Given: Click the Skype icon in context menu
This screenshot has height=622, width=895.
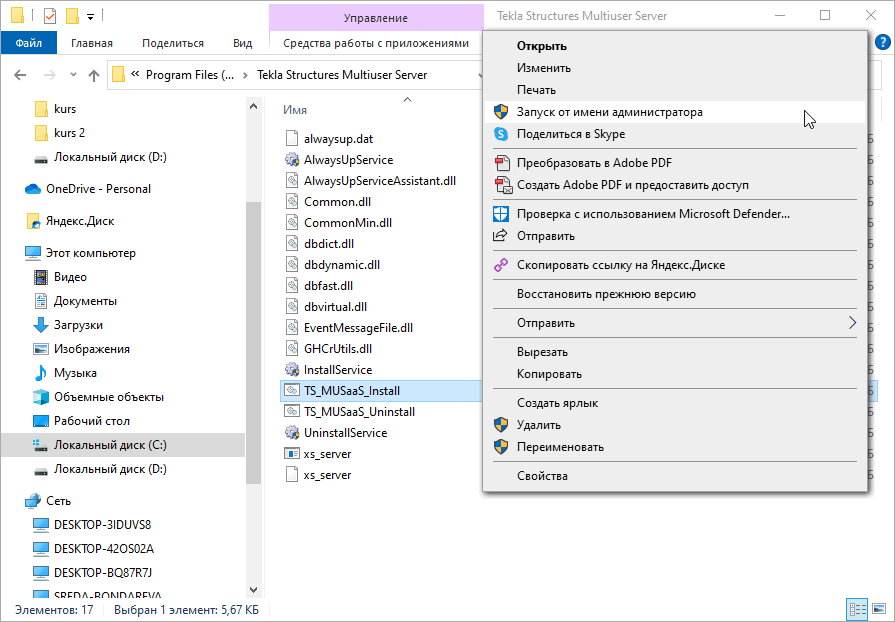Looking at the screenshot, I should pyautogui.click(x=501, y=134).
